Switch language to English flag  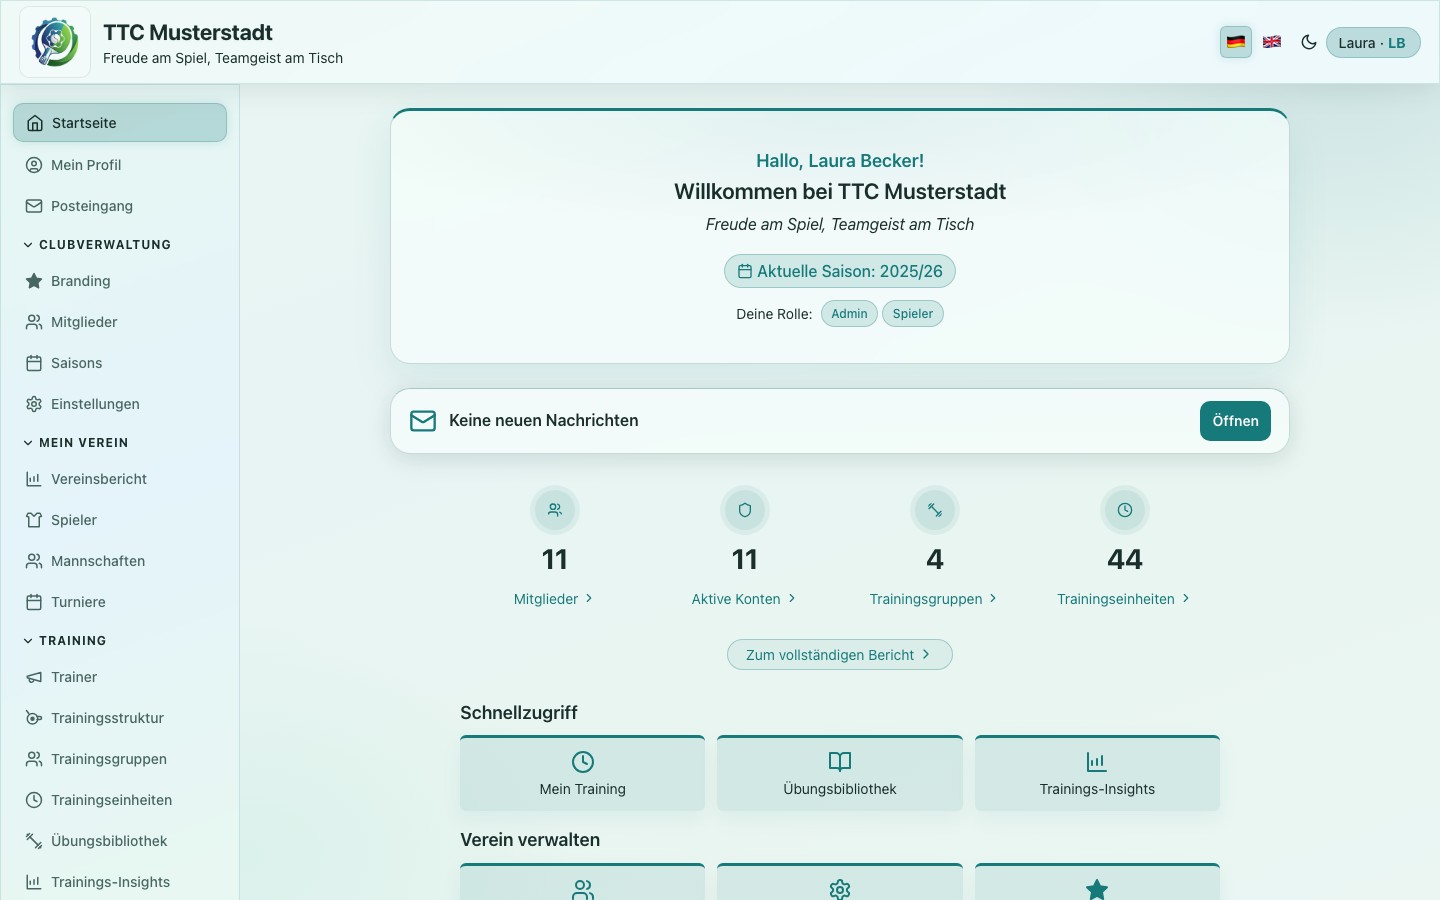click(x=1272, y=42)
